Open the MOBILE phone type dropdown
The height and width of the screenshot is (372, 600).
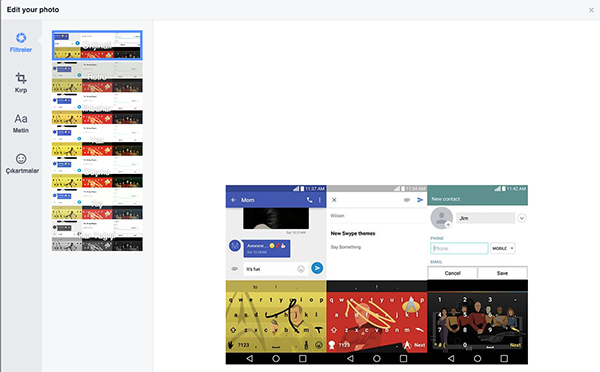pyautogui.click(x=502, y=248)
